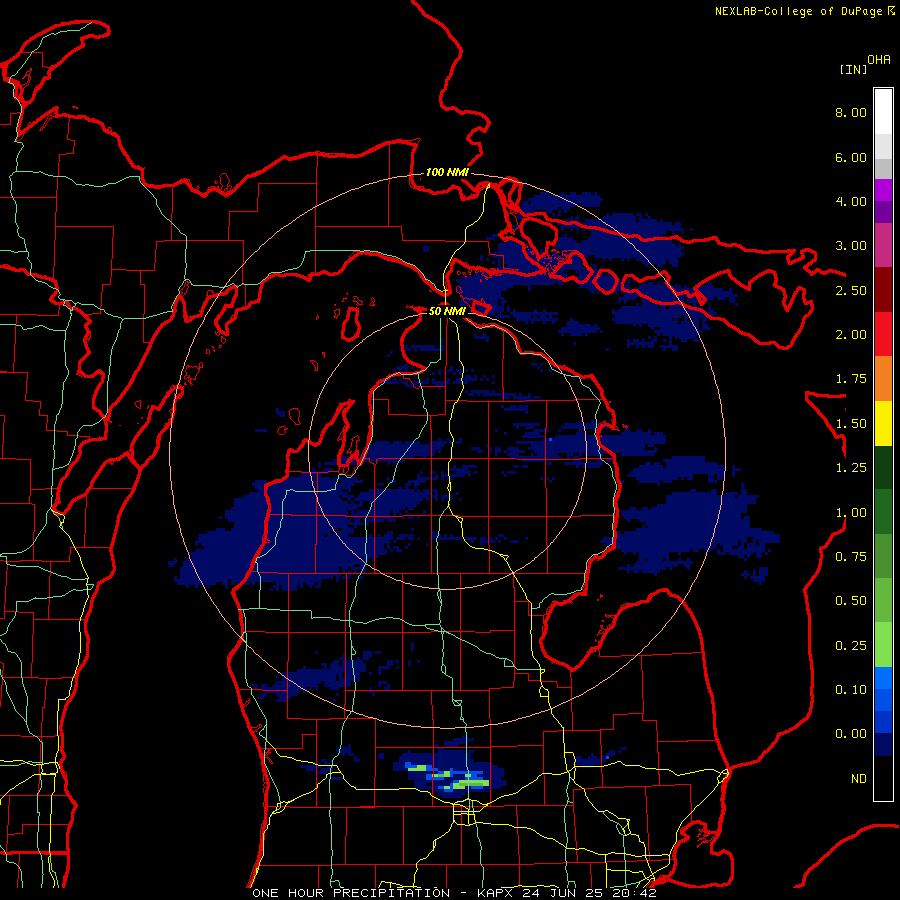Click the 1.50 legend value
900x900 pixels.
pos(851,424)
